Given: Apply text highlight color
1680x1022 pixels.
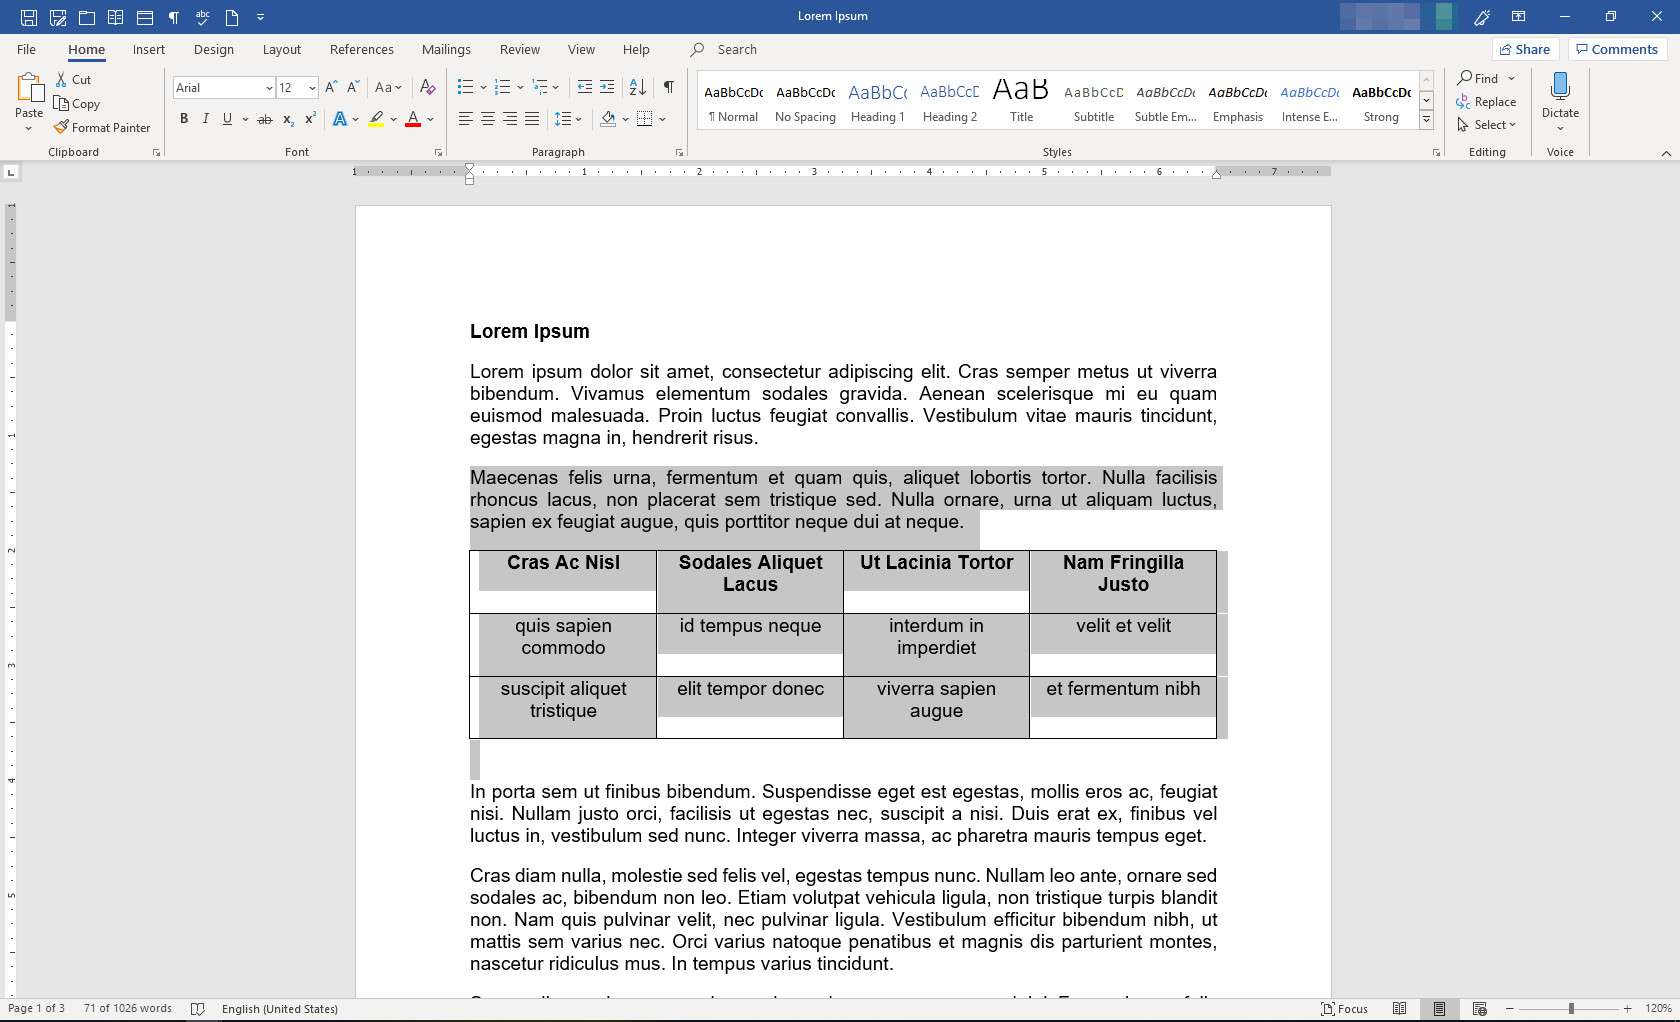Looking at the screenshot, I should tap(377, 119).
